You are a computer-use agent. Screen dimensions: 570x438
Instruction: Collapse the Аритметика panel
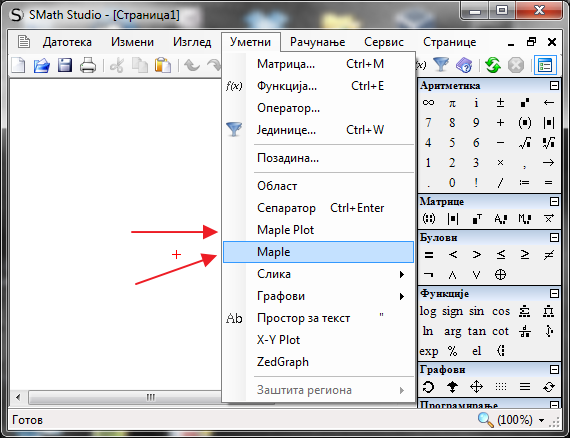point(554,86)
